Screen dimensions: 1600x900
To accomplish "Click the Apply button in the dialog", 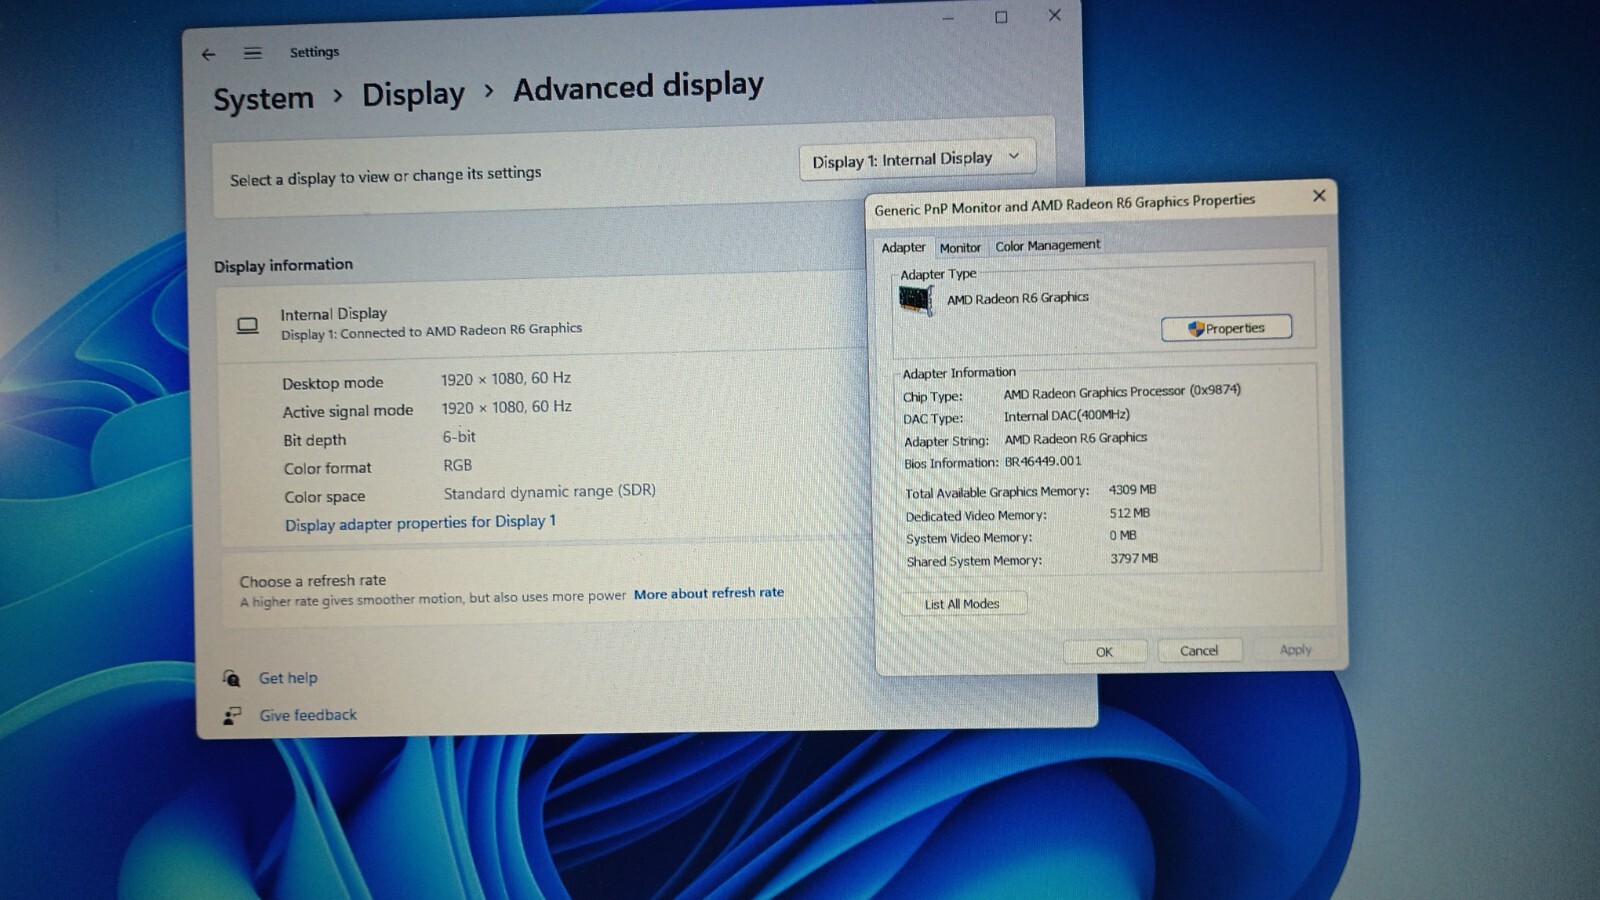I will pos(1295,650).
